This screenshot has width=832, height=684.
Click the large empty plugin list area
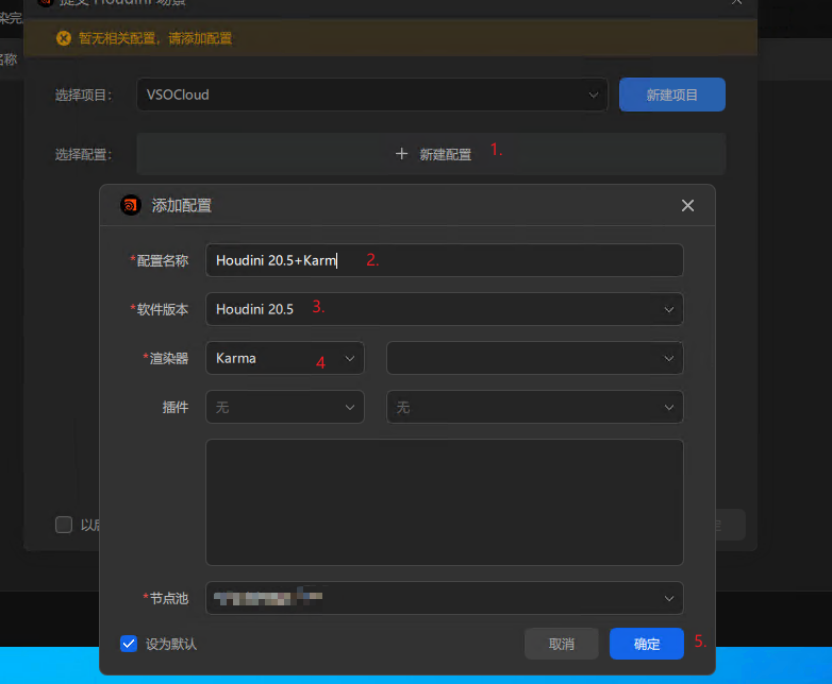[444, 502]
